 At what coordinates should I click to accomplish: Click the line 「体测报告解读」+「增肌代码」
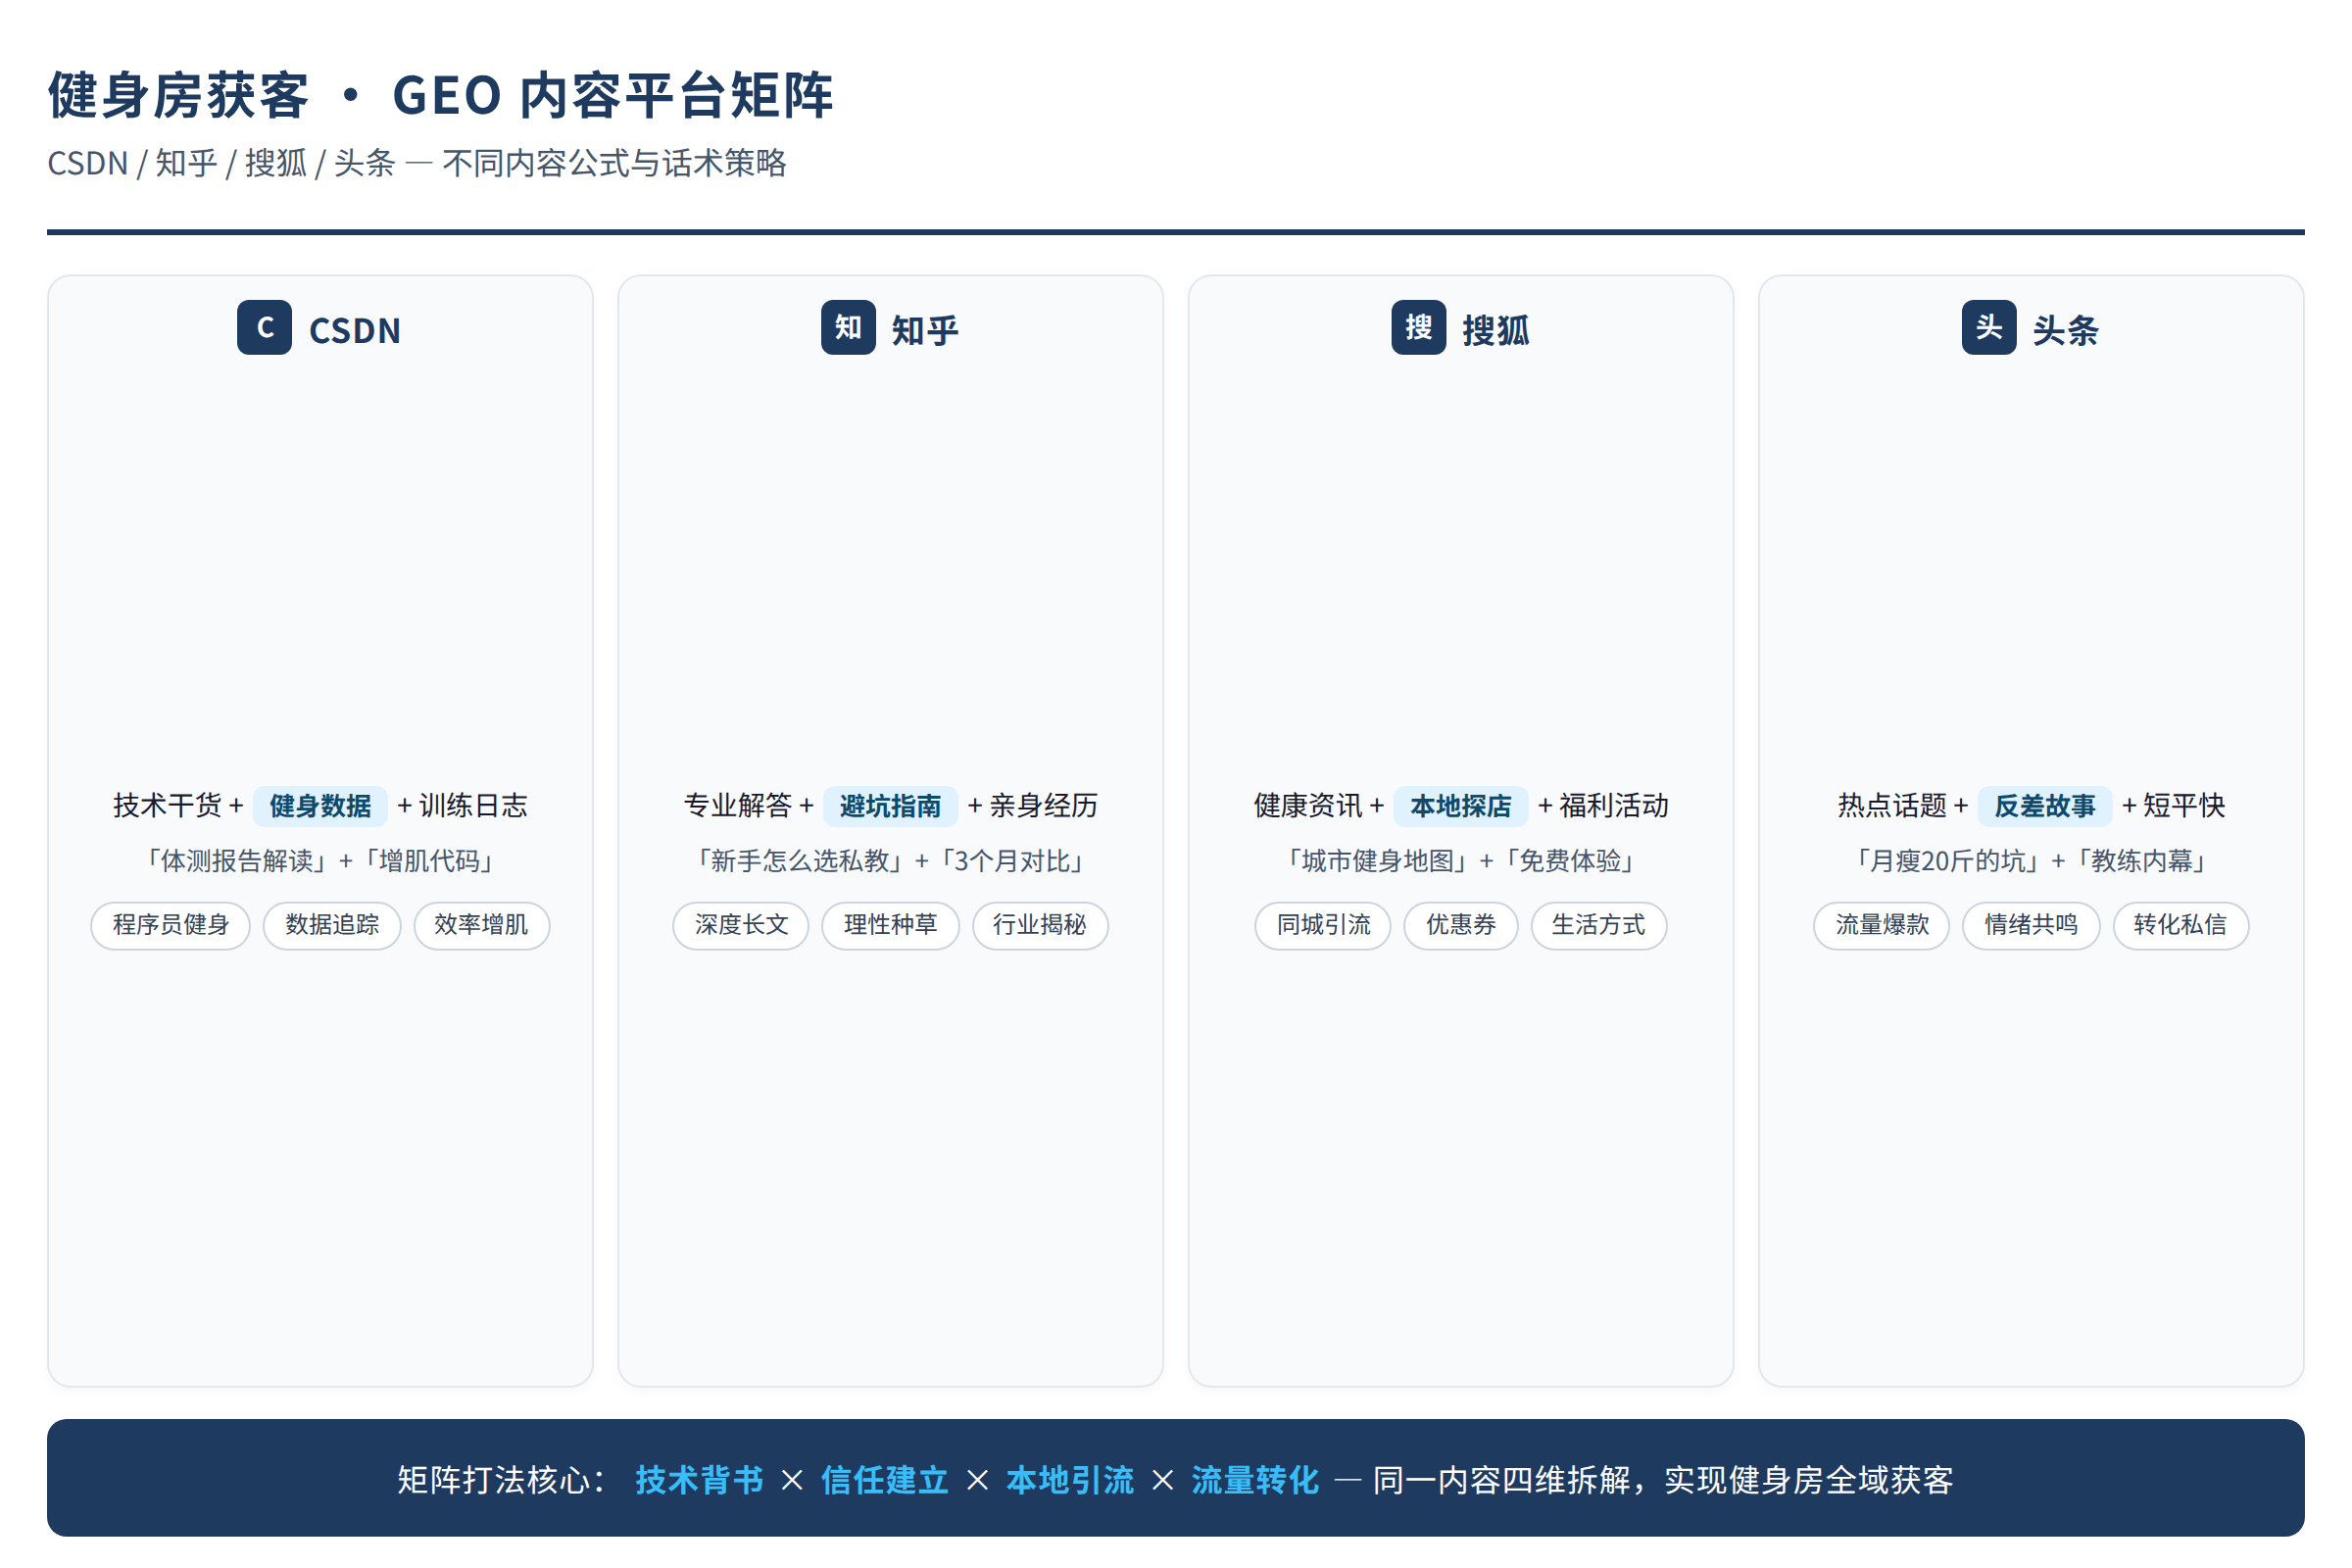[320, 861]
